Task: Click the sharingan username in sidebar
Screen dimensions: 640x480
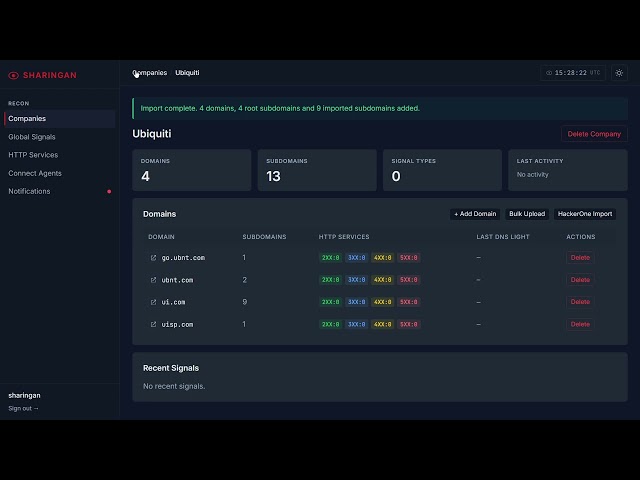Action: 24,396
